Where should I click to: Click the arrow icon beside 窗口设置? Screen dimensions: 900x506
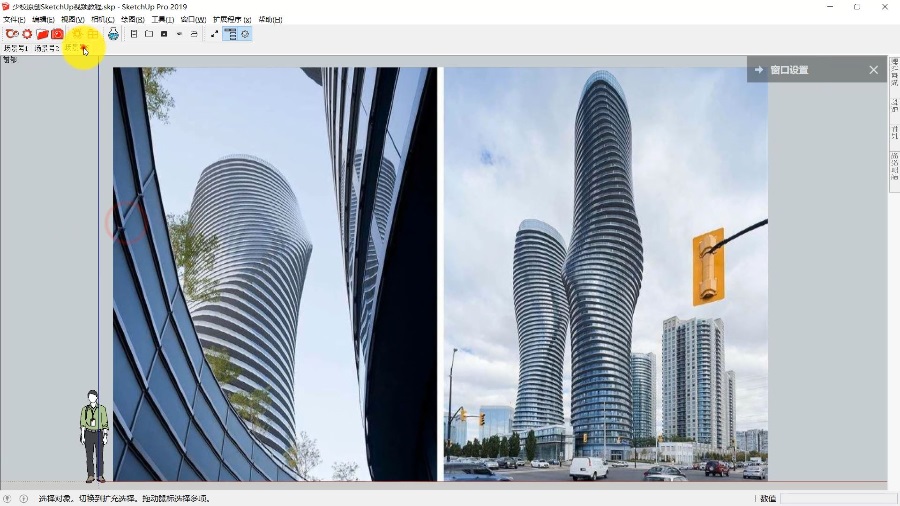click(759, 70)
